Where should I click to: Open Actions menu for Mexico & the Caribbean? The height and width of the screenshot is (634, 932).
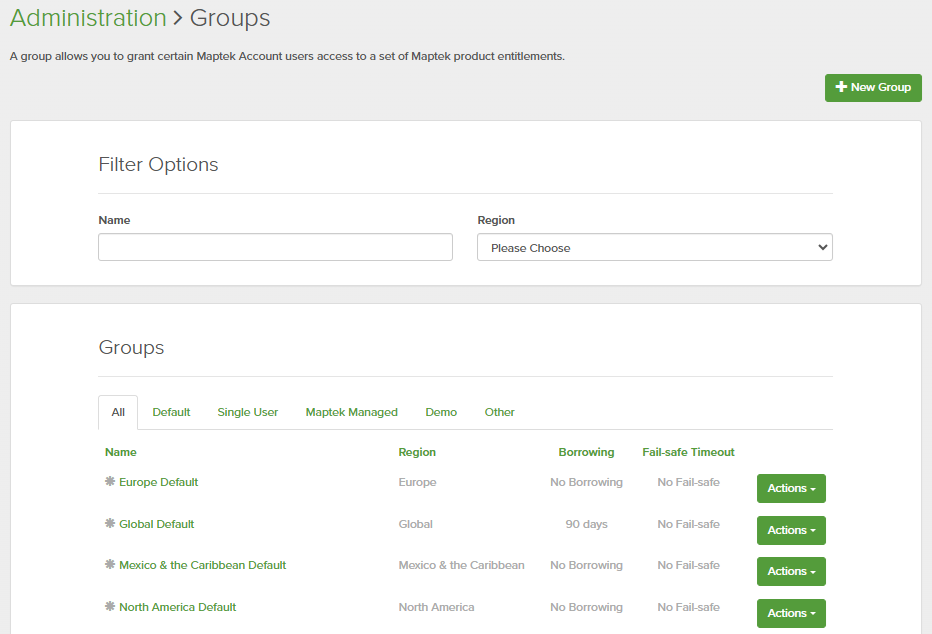tap(791, 572)
